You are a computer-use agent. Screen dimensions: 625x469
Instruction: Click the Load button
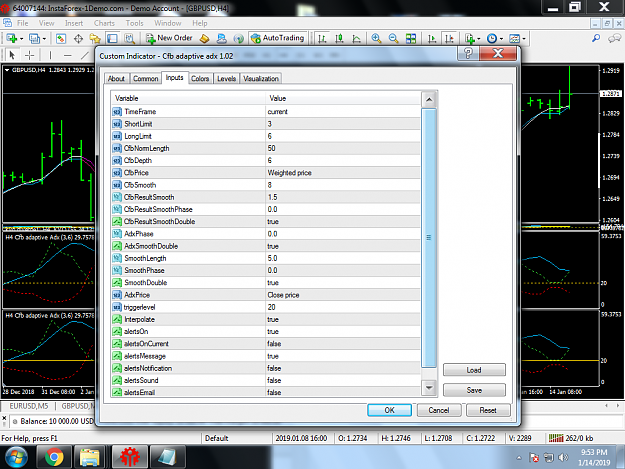click(x=474, y=370)
